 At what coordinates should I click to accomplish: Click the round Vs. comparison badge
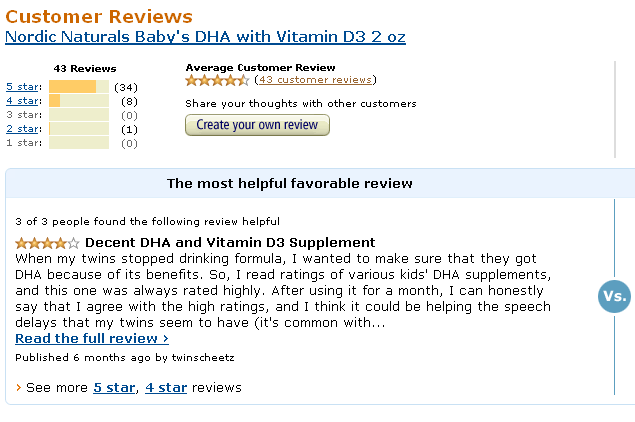coord(614,296)
